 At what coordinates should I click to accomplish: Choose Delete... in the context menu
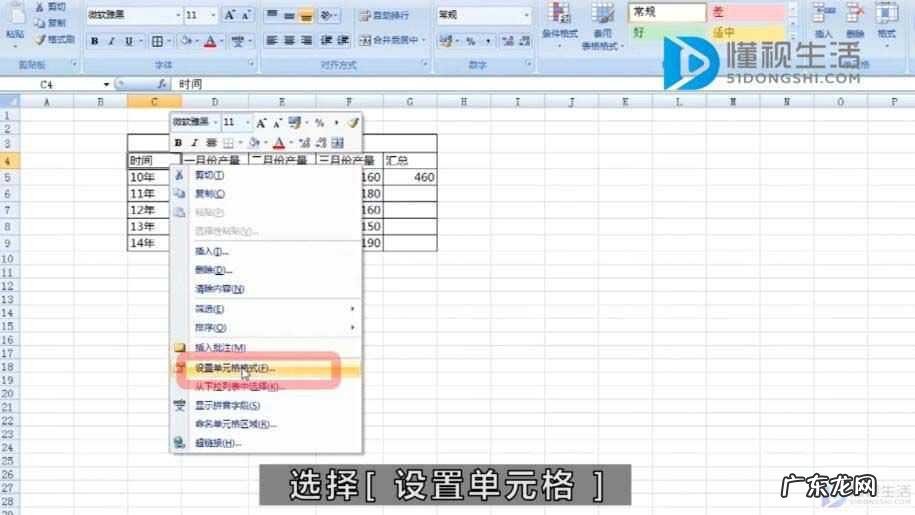(266, 270)
